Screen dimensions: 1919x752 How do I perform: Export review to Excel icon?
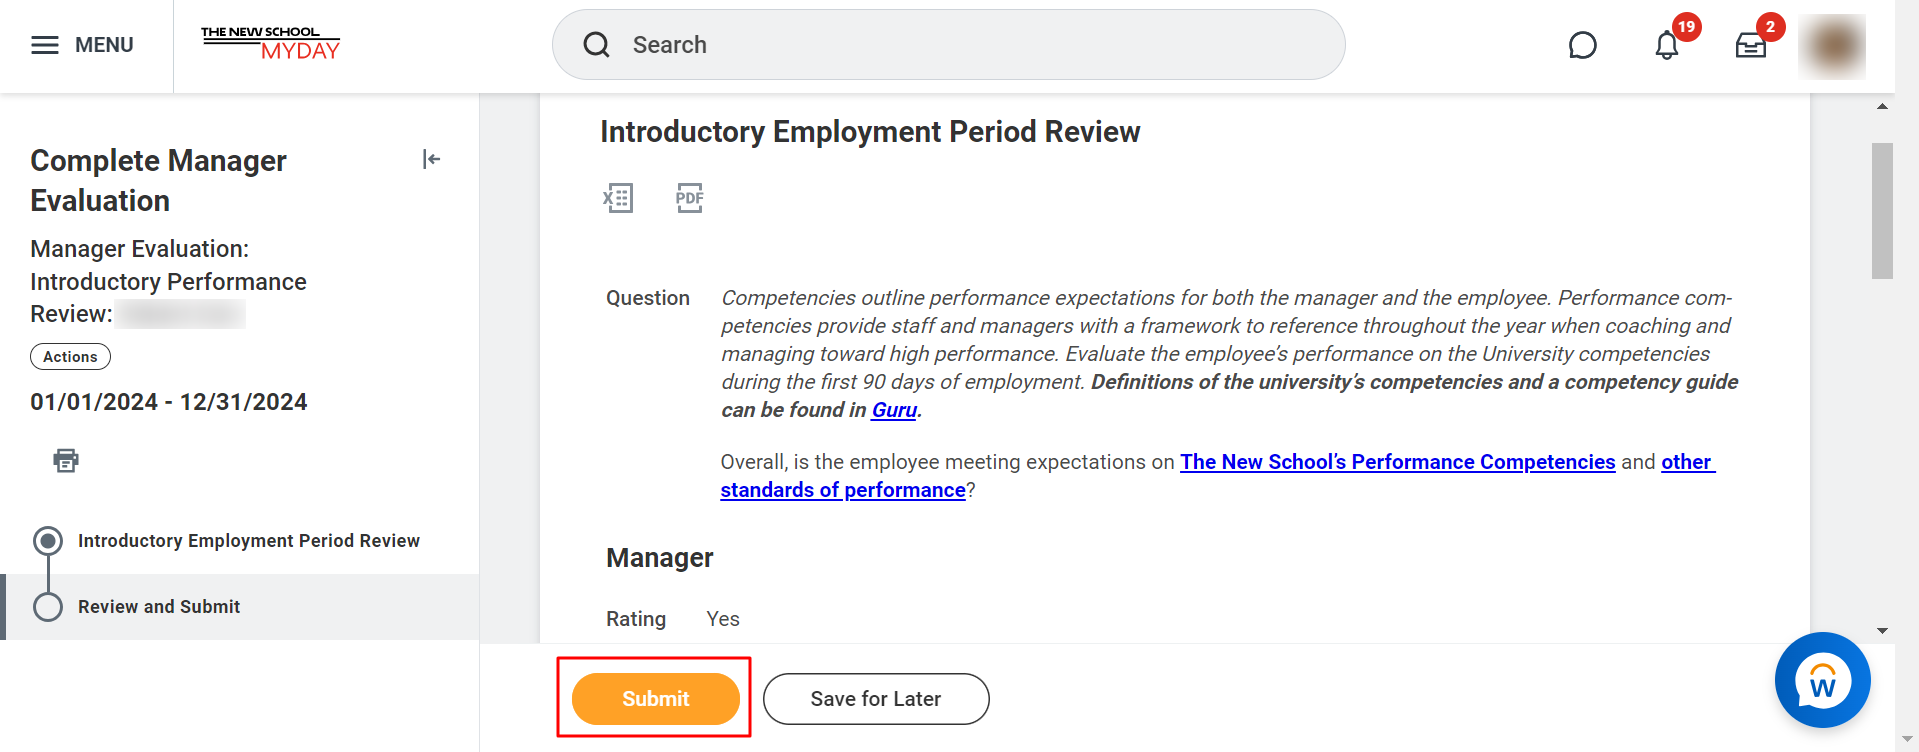618,198
